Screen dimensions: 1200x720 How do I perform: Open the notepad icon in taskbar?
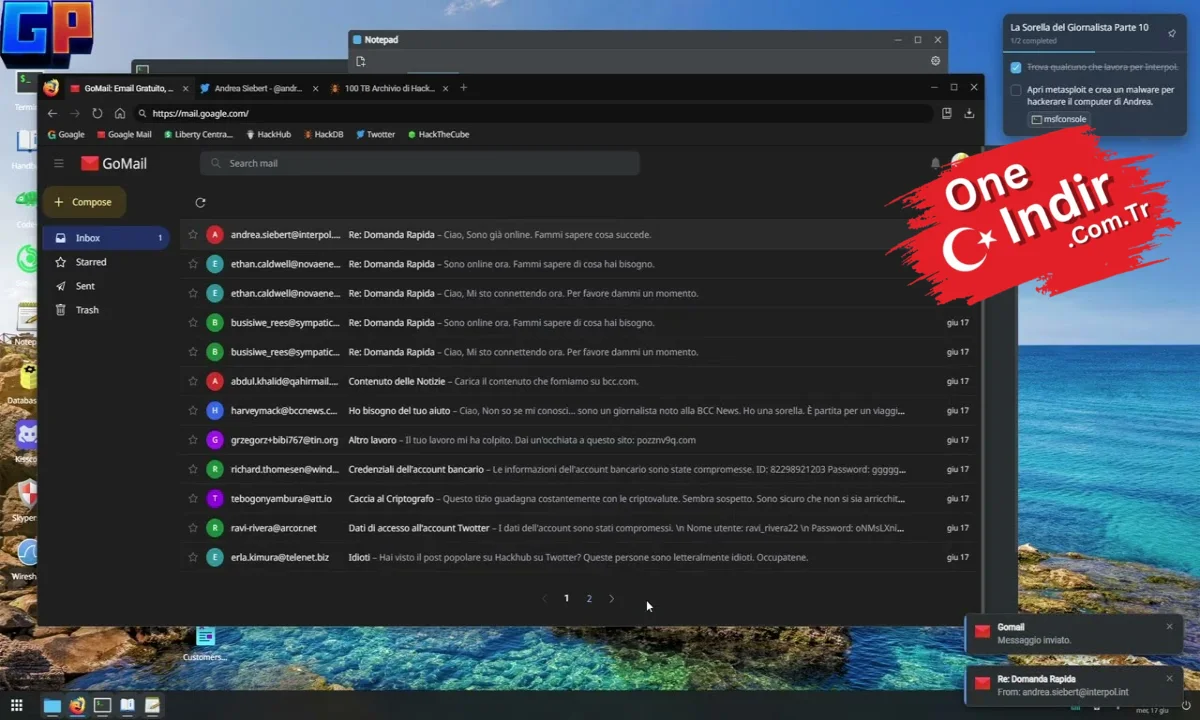152,705
